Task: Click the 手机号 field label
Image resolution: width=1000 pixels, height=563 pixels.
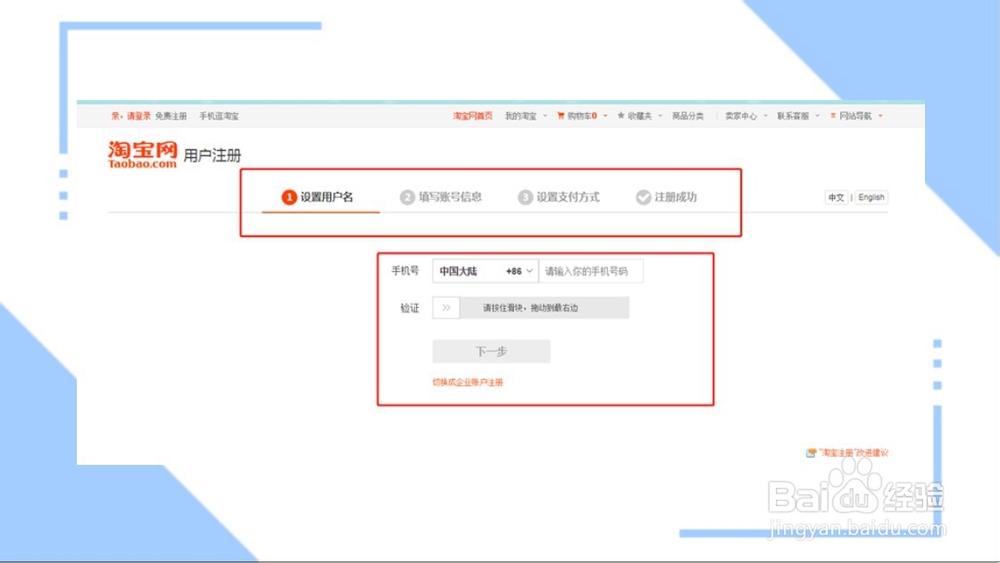Action: point(405,271)
